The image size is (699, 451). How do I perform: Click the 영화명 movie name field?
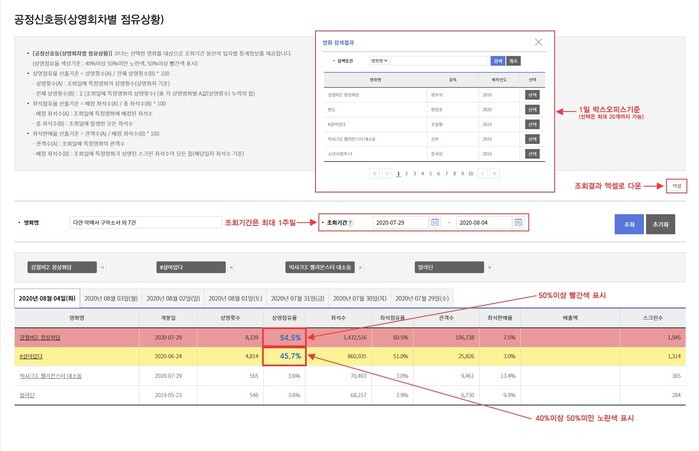coord(145,222)
